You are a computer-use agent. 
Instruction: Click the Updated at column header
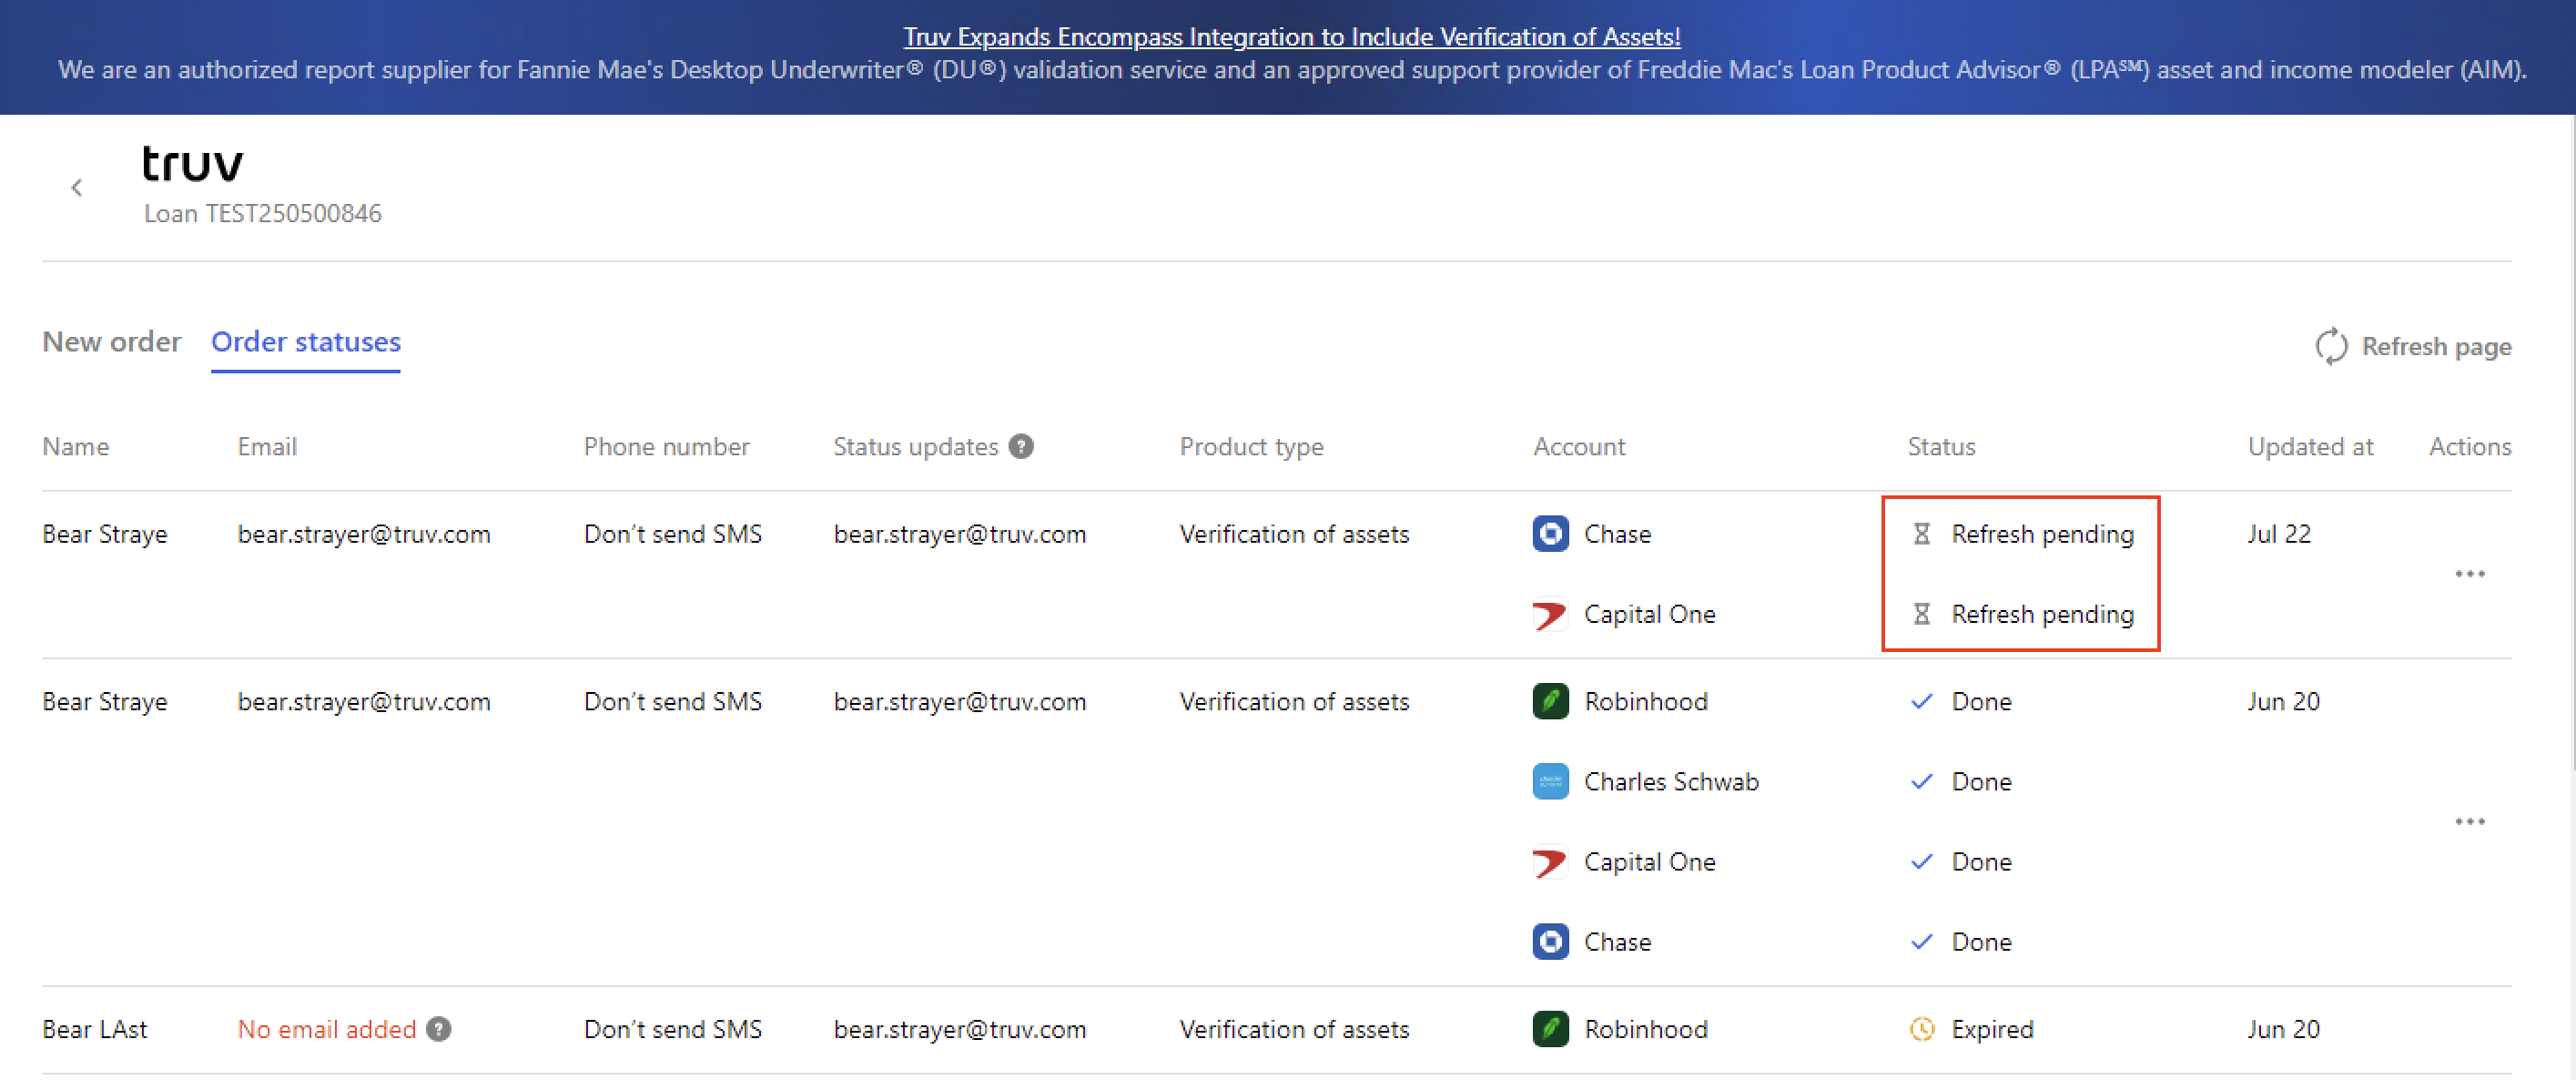2310,447
